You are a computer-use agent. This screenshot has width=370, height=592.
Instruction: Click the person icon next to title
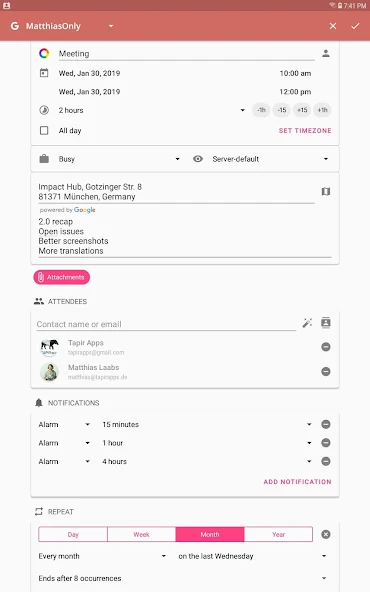(x=326, y=54)
